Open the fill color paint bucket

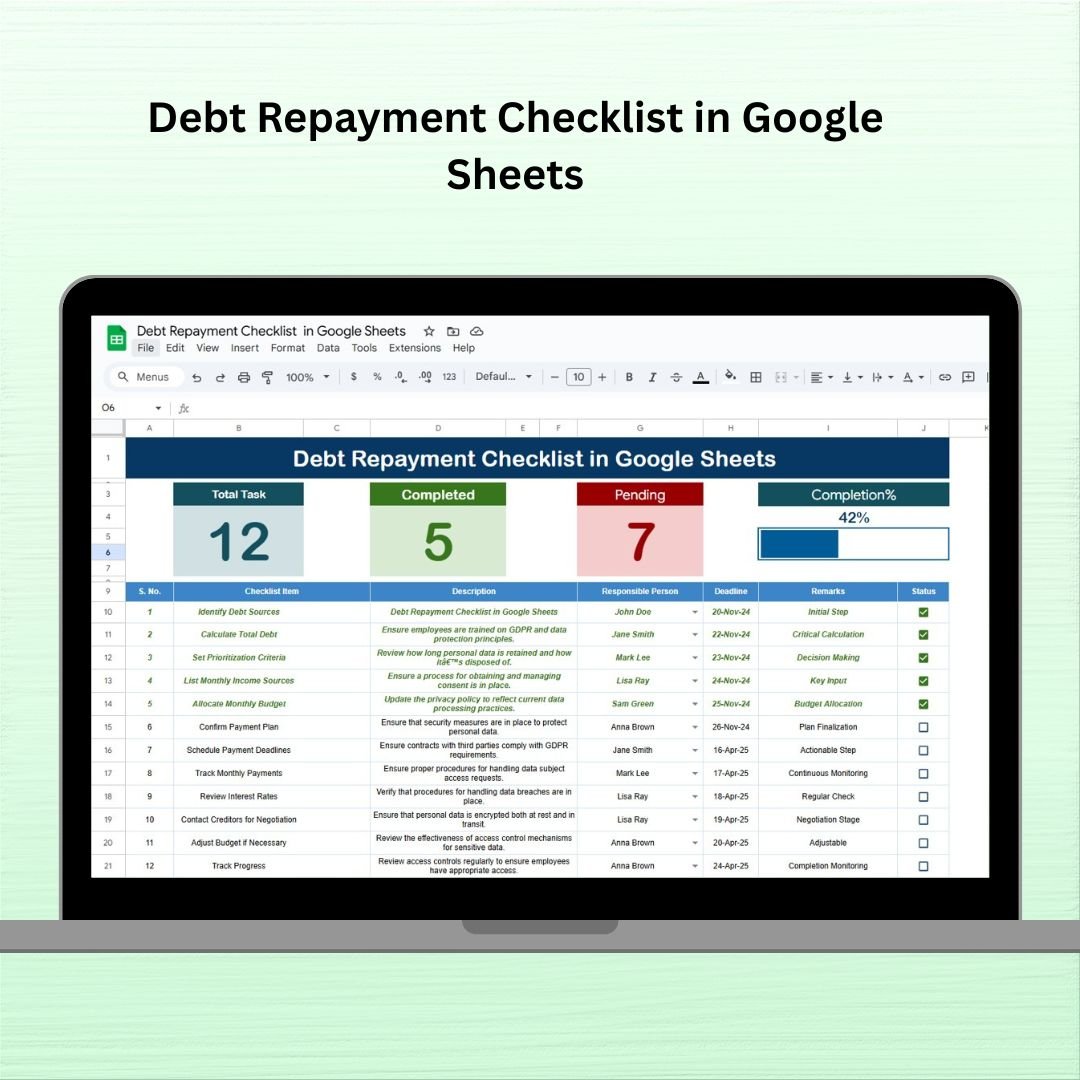pos(730,376)
